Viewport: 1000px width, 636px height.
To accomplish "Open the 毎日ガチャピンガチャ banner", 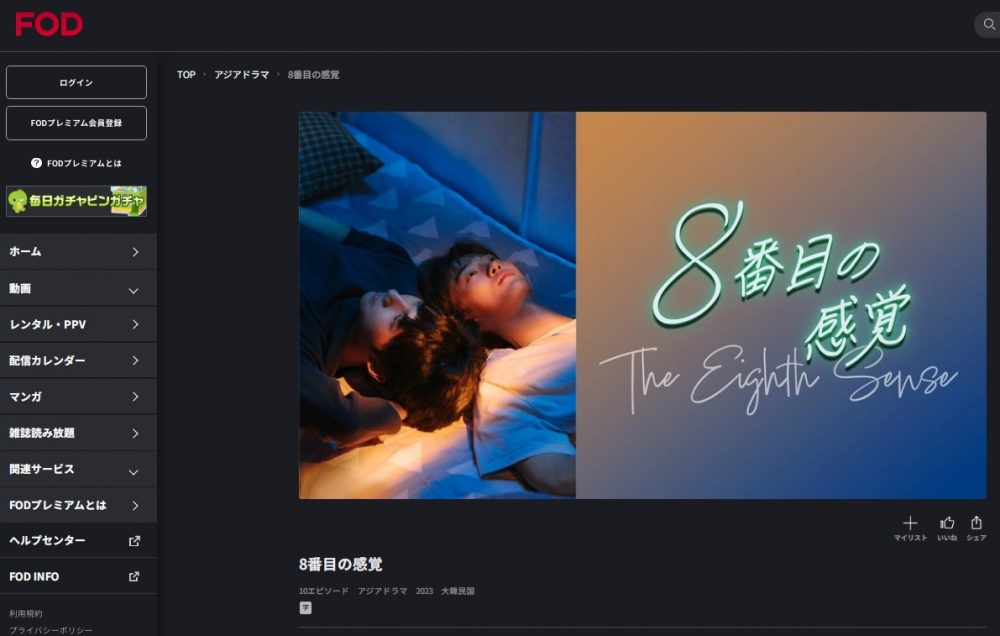I will click(x=77, y=201).
